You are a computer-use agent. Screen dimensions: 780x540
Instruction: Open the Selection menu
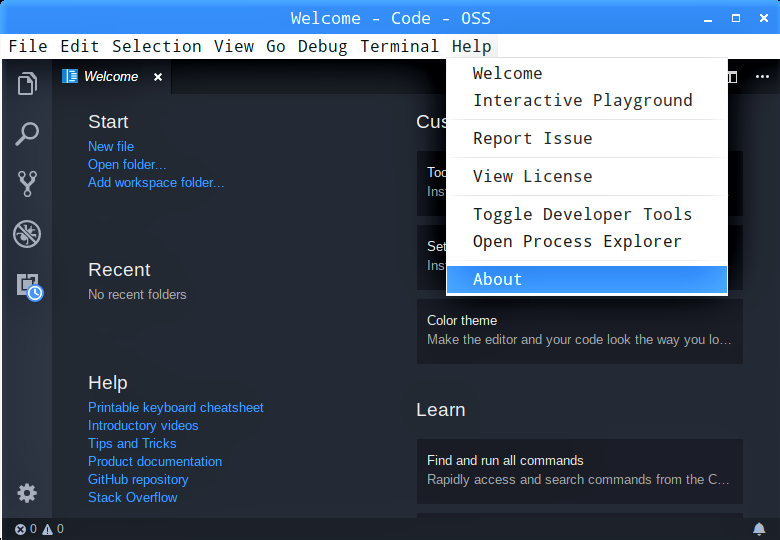point(157,46)
